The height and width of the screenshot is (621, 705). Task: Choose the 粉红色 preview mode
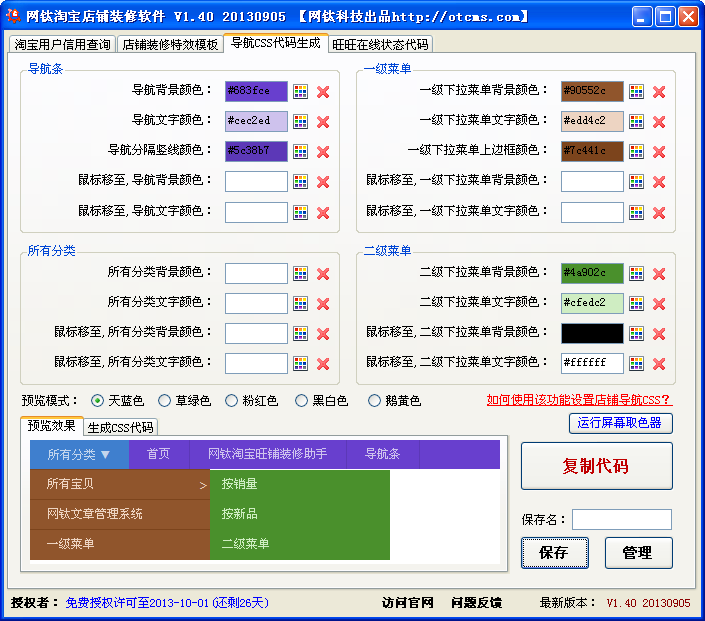232,401
